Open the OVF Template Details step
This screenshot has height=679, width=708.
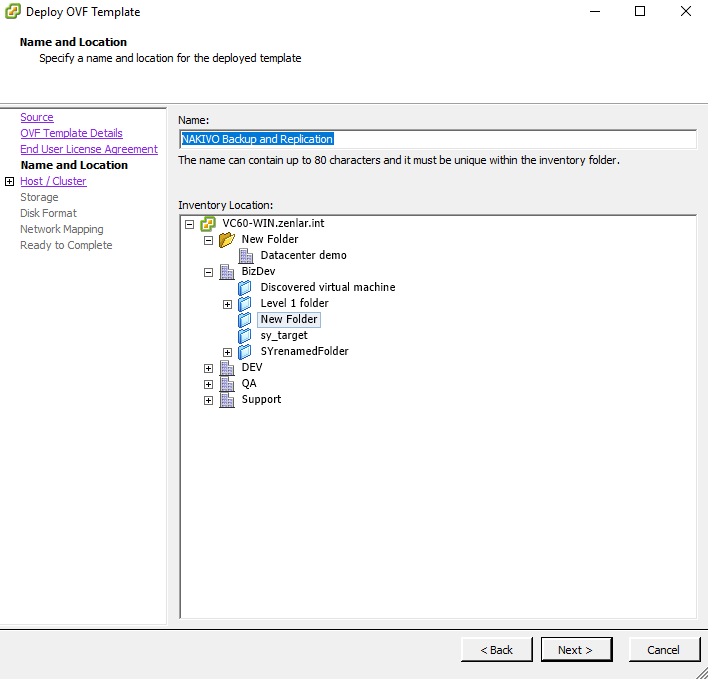71,133
